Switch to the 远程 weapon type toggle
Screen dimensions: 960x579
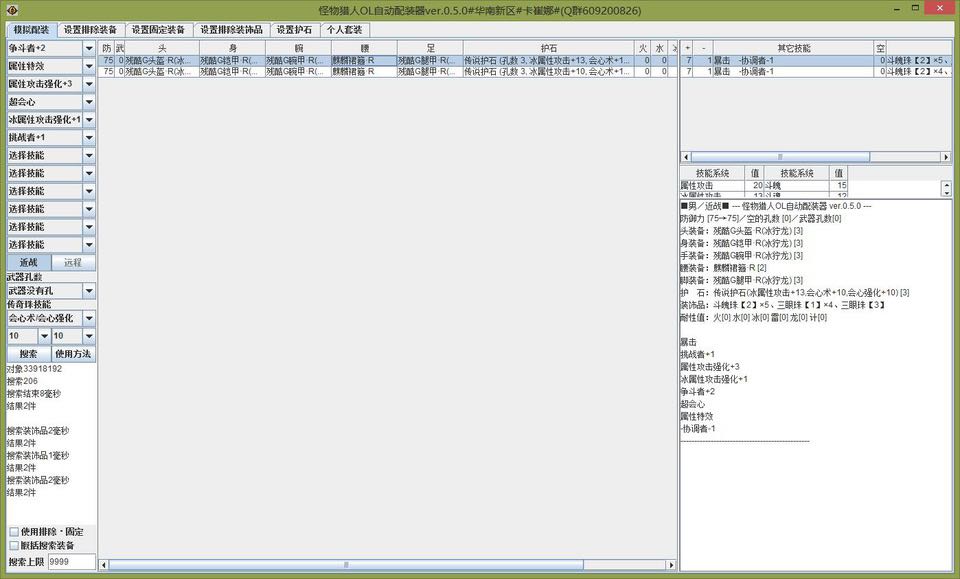(x=73, y=263)
